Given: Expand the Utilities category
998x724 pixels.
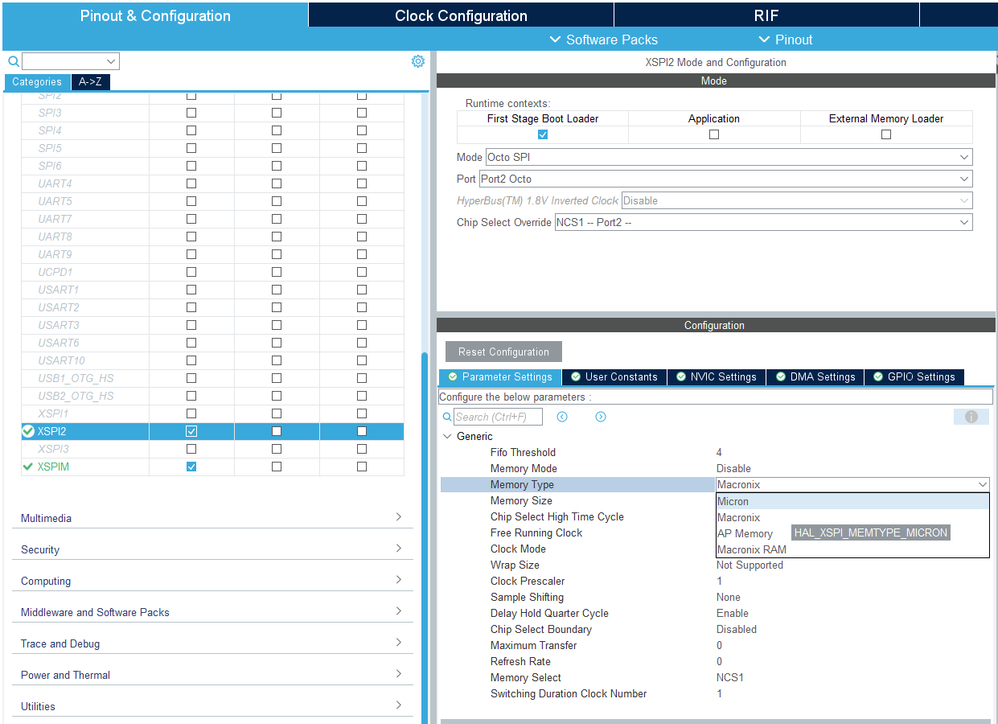Looking at the screenshot, I should coord(212,706).
